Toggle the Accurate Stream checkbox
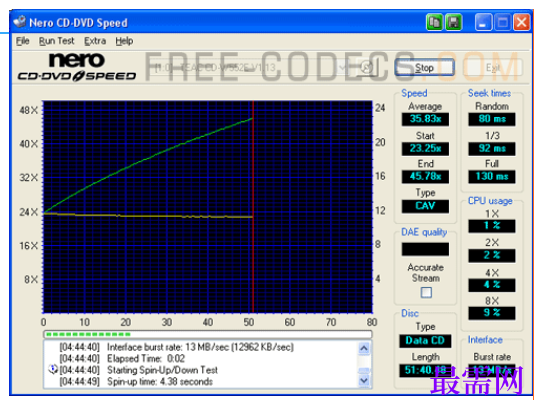542x412 pixels. (x=426, y=292)
